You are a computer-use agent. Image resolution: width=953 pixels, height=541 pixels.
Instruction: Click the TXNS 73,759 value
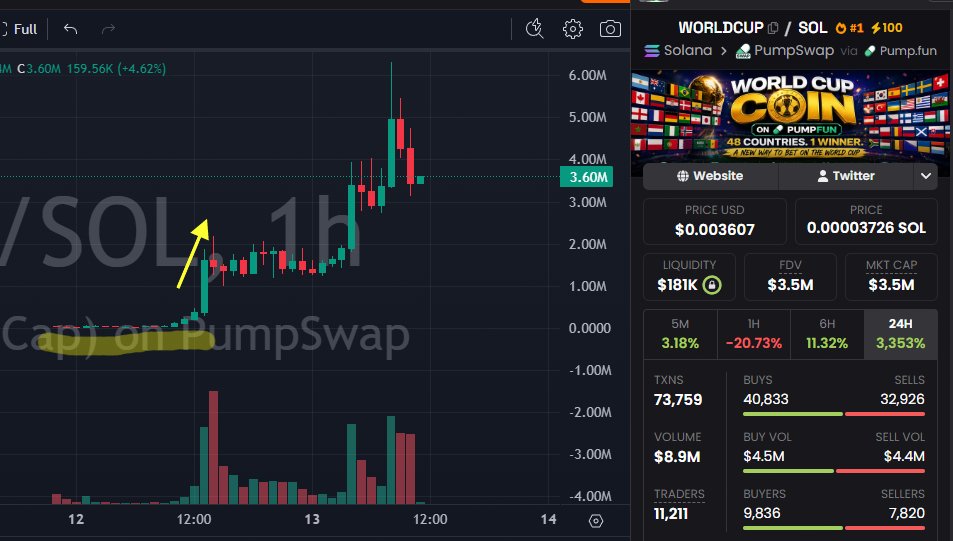pos(678,399)
